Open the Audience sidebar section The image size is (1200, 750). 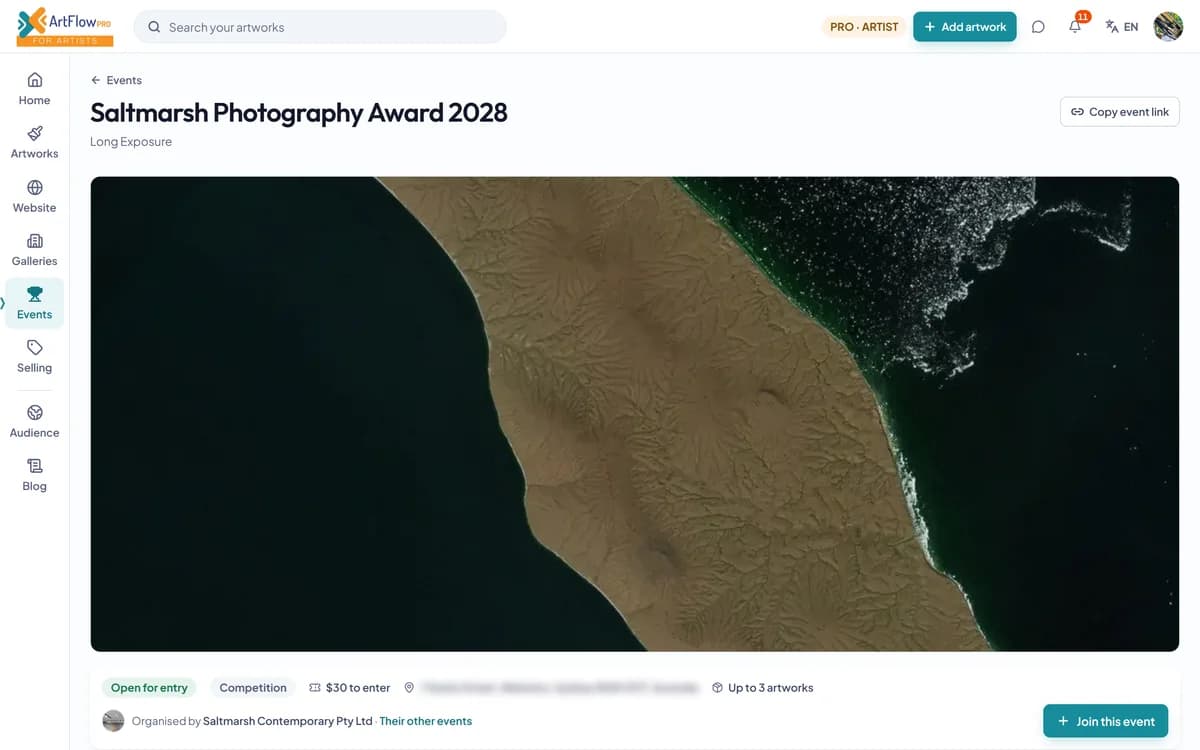pos(34,421)
